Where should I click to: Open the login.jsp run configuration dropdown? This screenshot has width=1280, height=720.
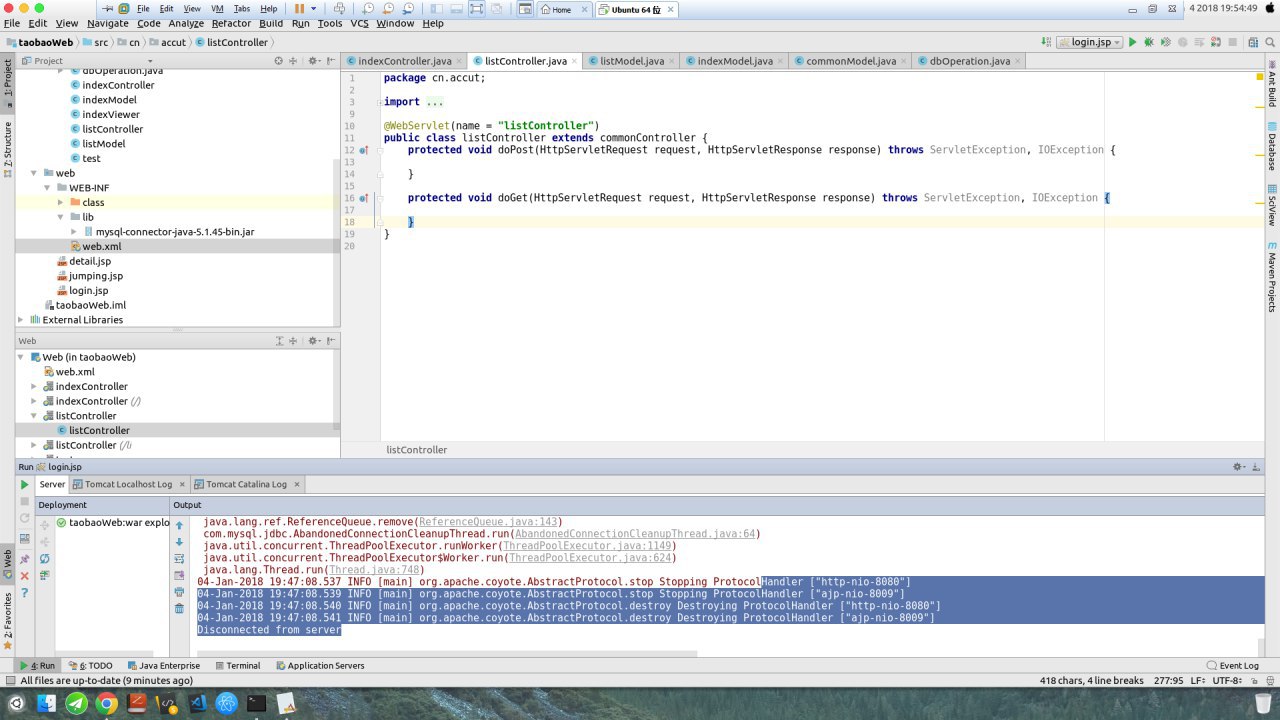[1089, 42]
